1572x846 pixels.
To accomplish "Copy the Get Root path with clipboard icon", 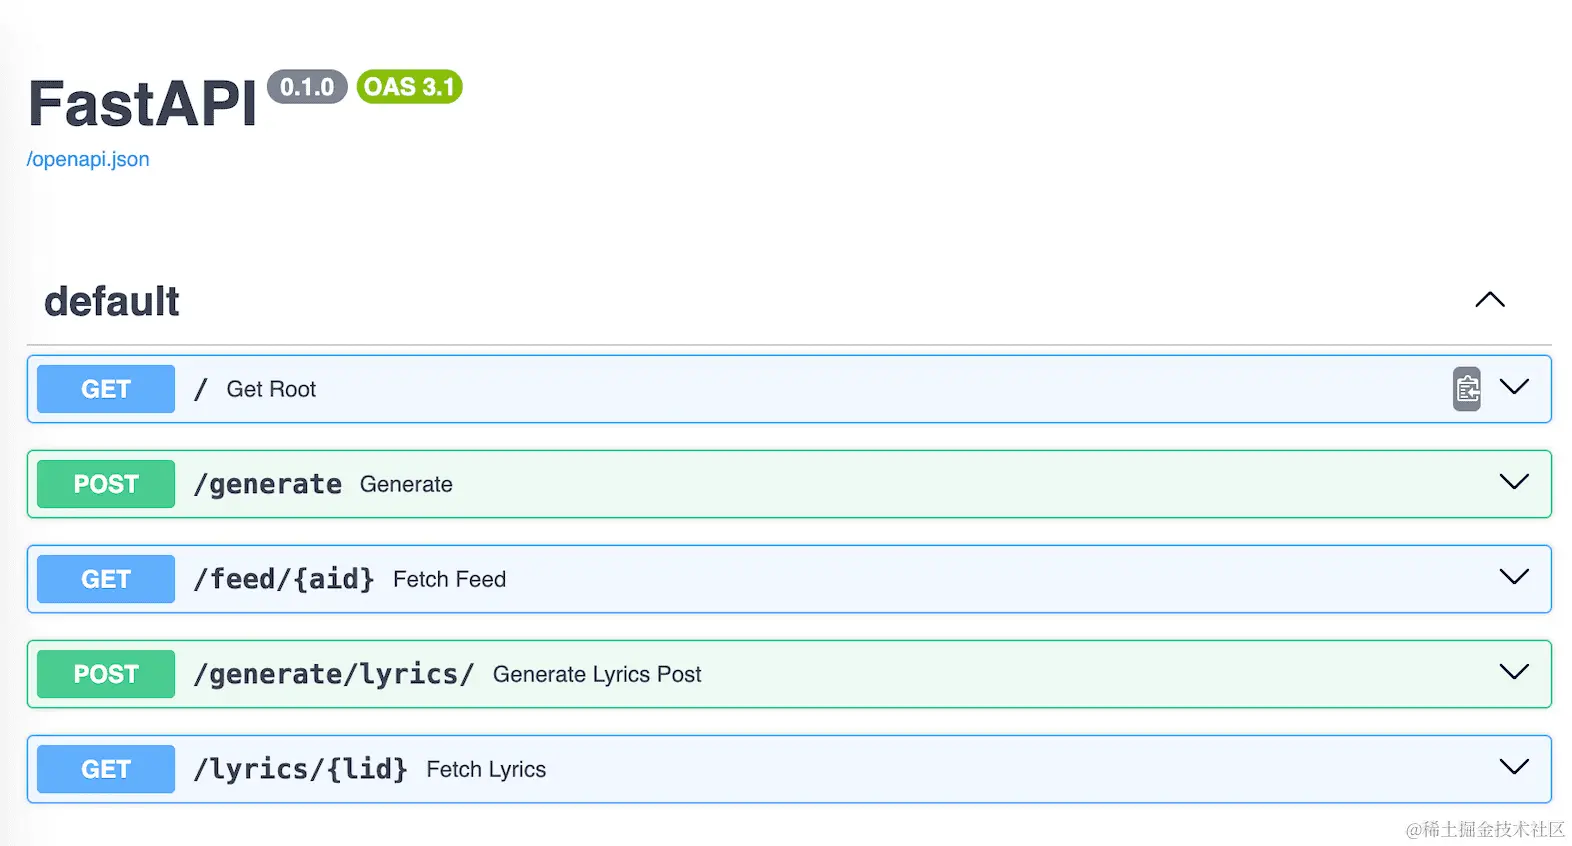I will click(x=1466, y=389).
